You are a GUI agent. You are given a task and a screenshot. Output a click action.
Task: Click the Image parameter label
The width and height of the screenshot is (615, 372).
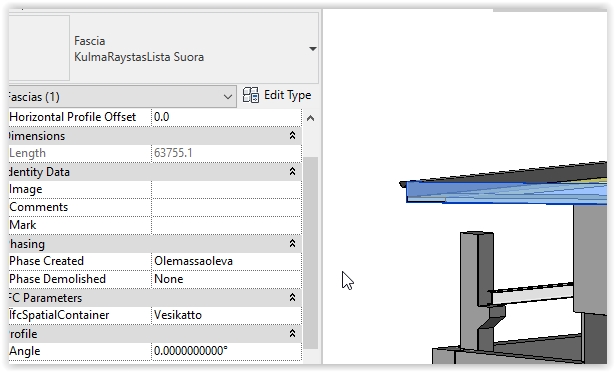pyautogui.click(x=25, y=190)
